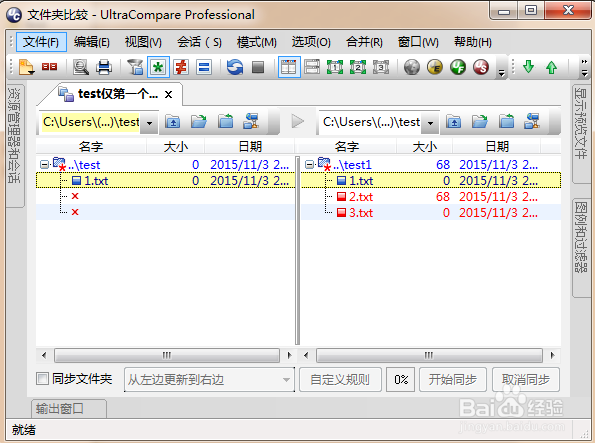This screenshot has height=443, width=595.
Task: Open the filter funnel icon
Action: coord(135,67)
